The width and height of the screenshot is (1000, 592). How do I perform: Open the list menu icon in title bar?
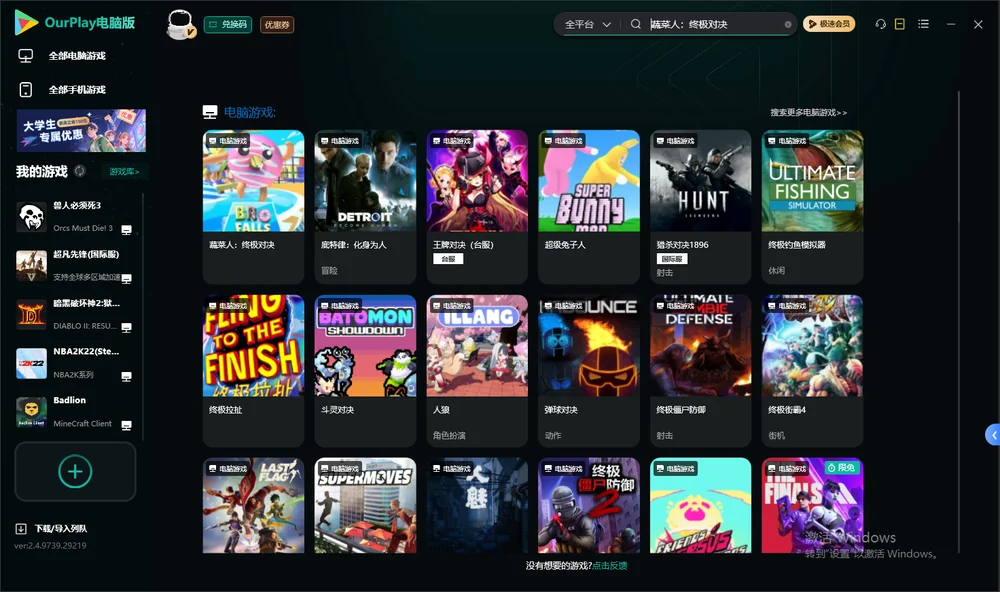pyautogui.click(x=923, y=24)
